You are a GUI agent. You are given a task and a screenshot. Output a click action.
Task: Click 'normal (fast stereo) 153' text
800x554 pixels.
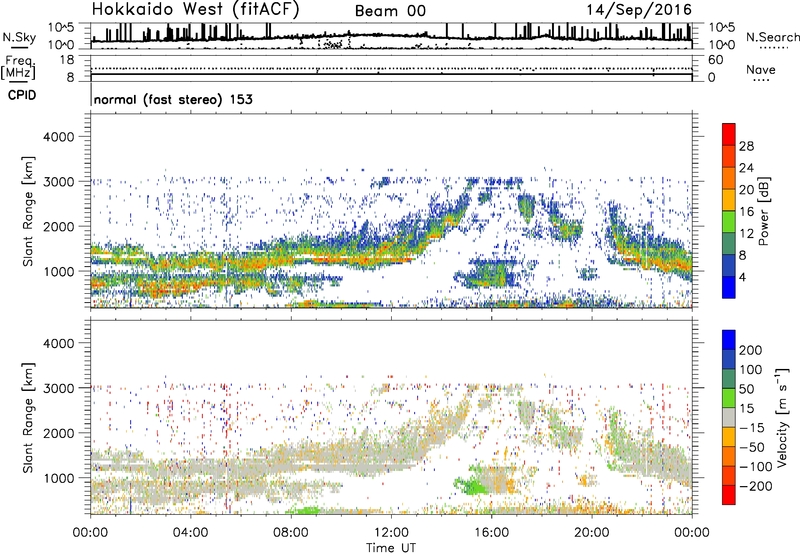coord(173,99)
